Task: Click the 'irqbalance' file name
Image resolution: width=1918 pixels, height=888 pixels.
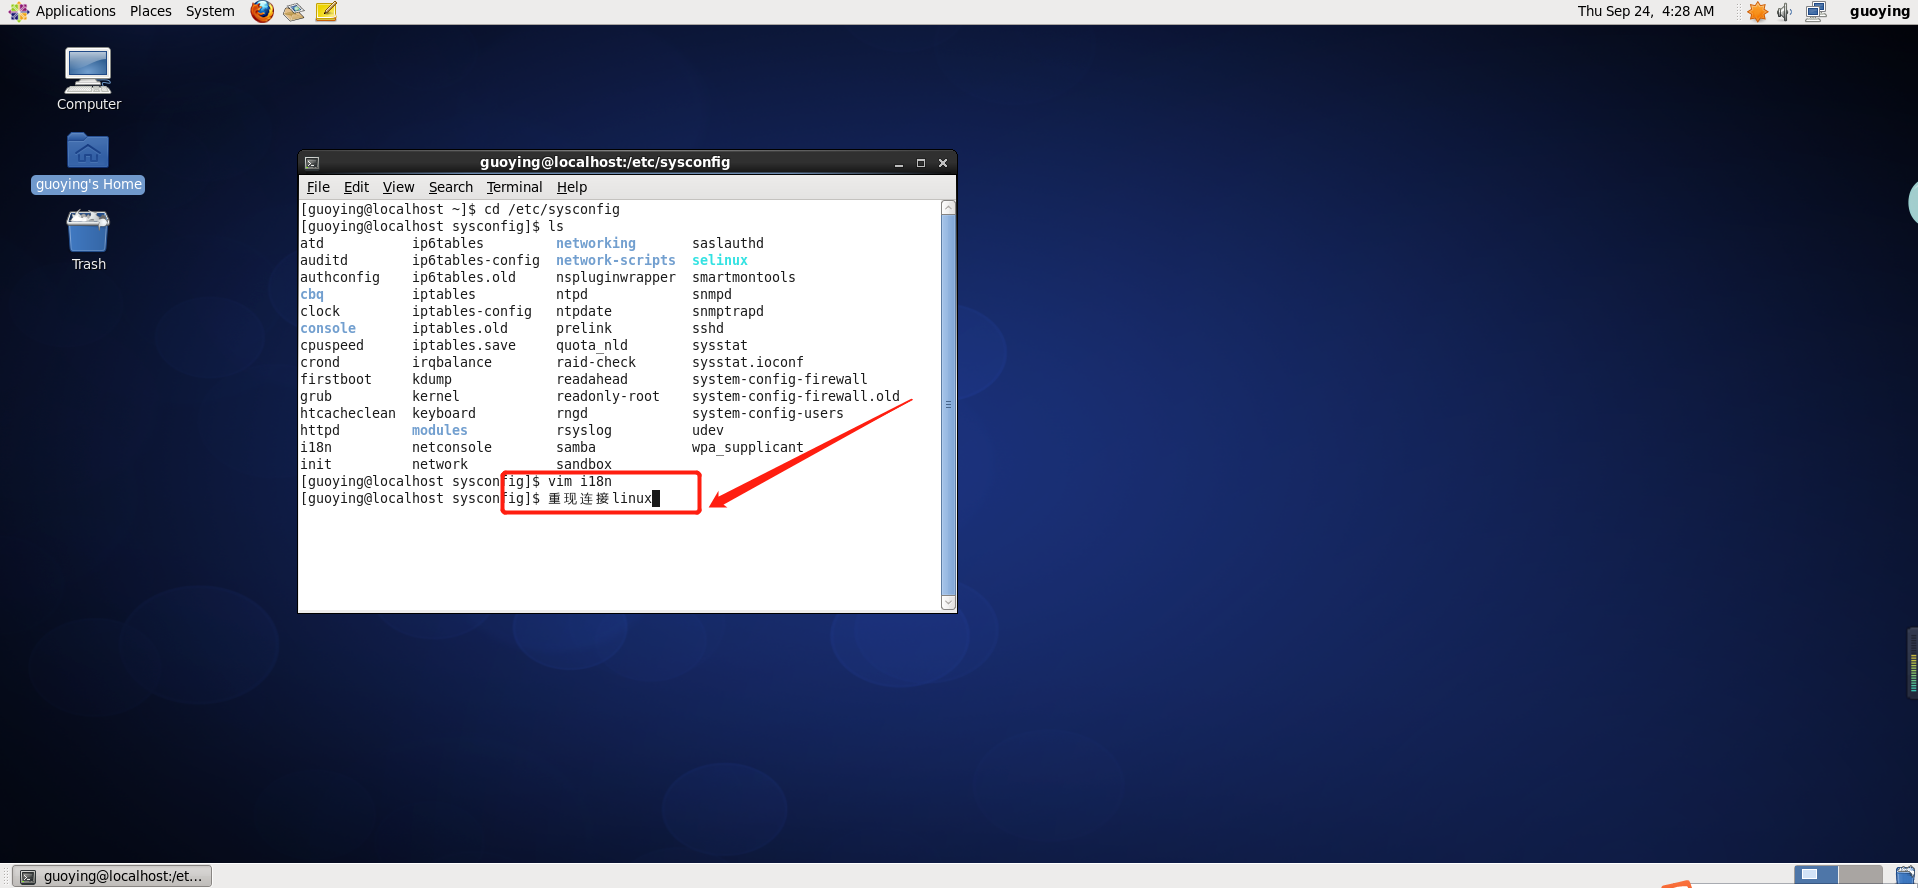Action: [x=452, y=362]
